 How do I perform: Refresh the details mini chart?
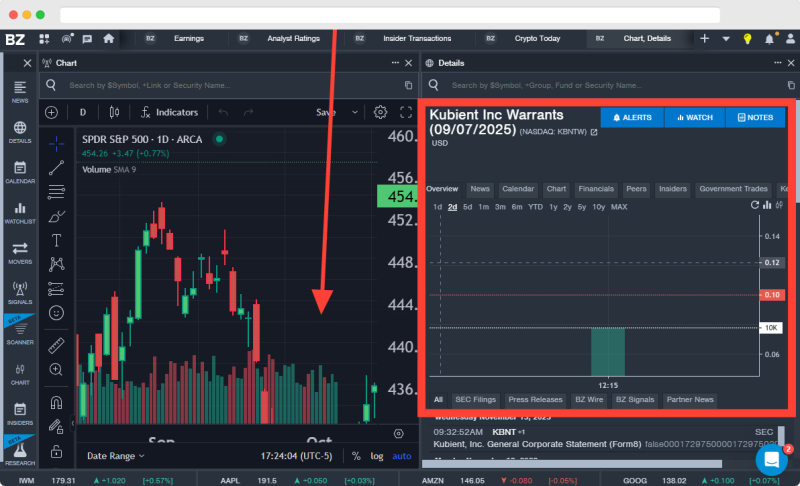755,205
